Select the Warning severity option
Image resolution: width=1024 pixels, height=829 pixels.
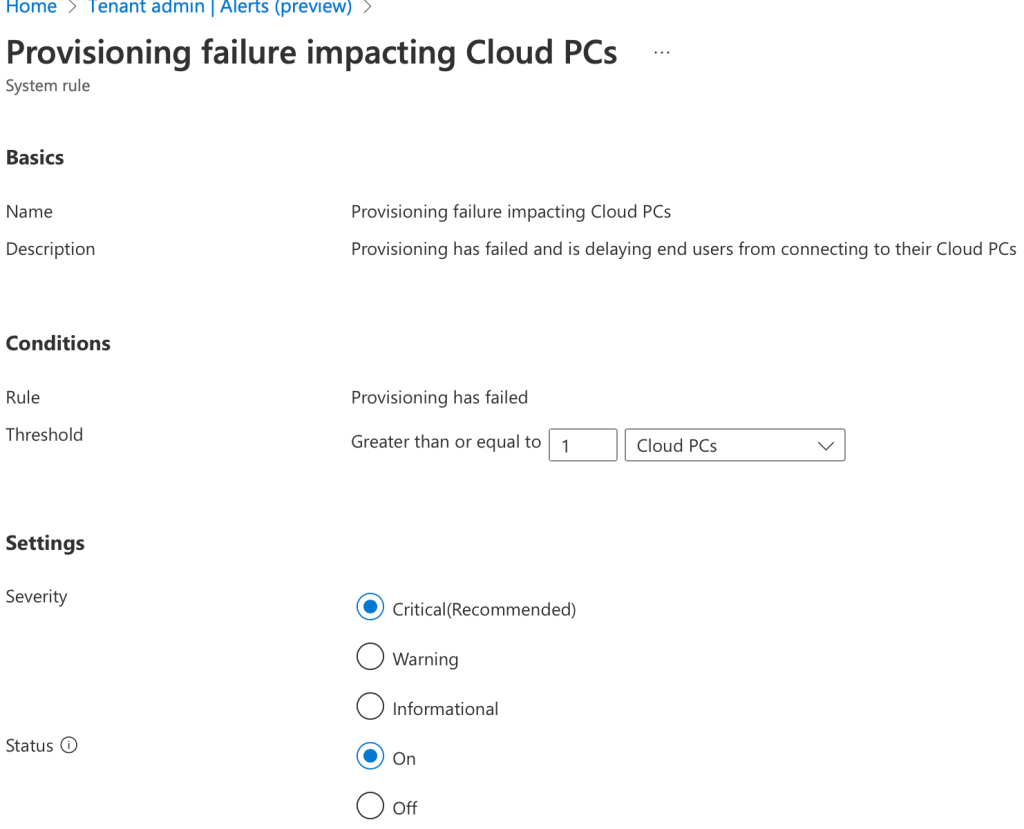(x=370, y=657)
